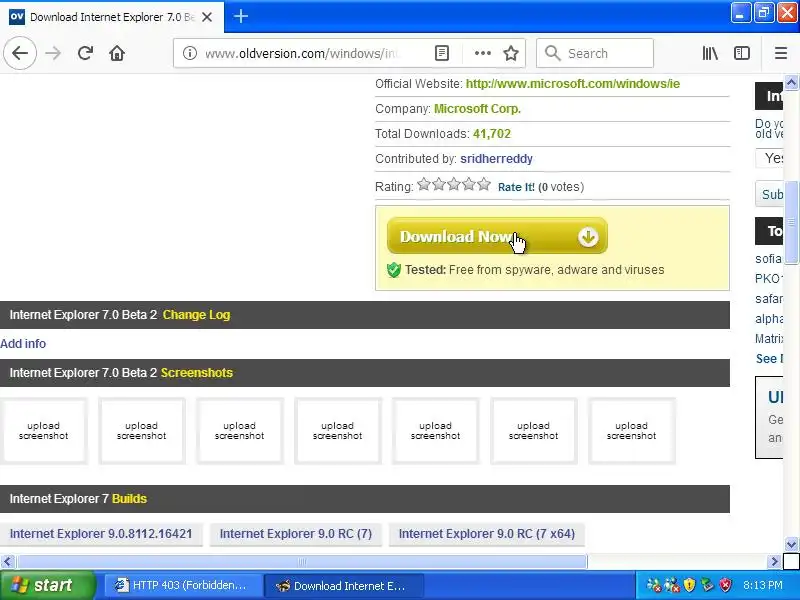The width and height of the screenshot is (800, 600).
Task: Click the red shield alert tray icon
Action: (x=725, y=585)
